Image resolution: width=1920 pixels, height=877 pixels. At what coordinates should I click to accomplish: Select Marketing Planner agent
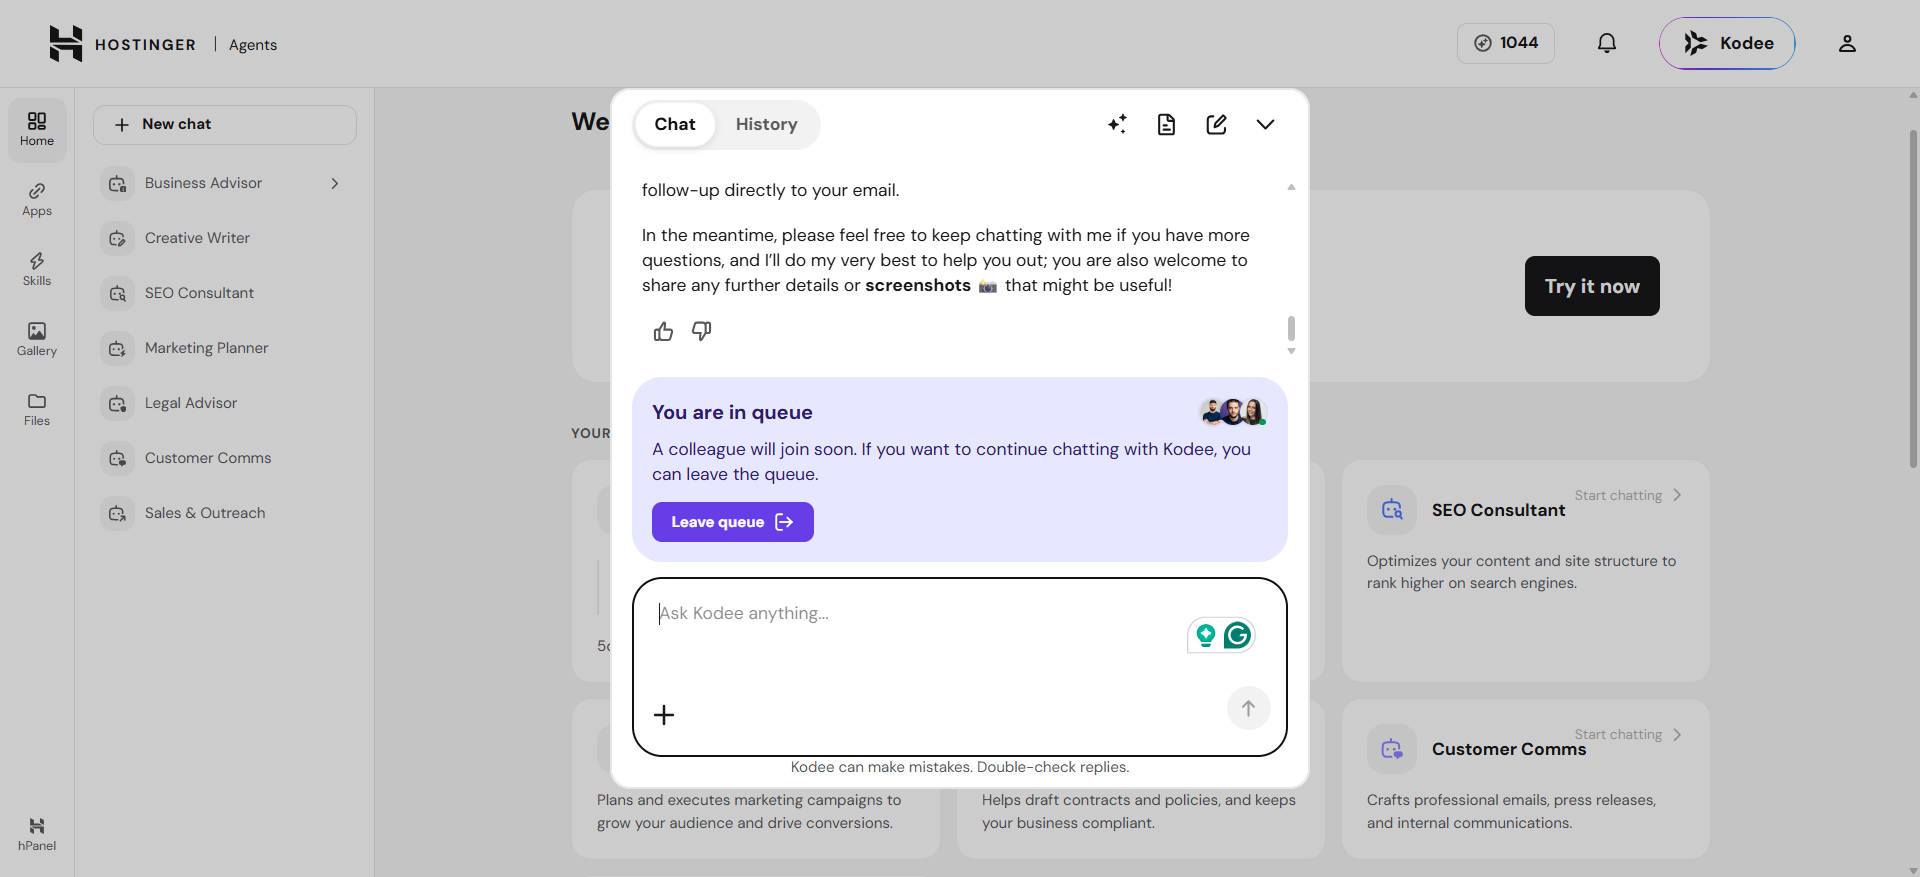(206, 348)
